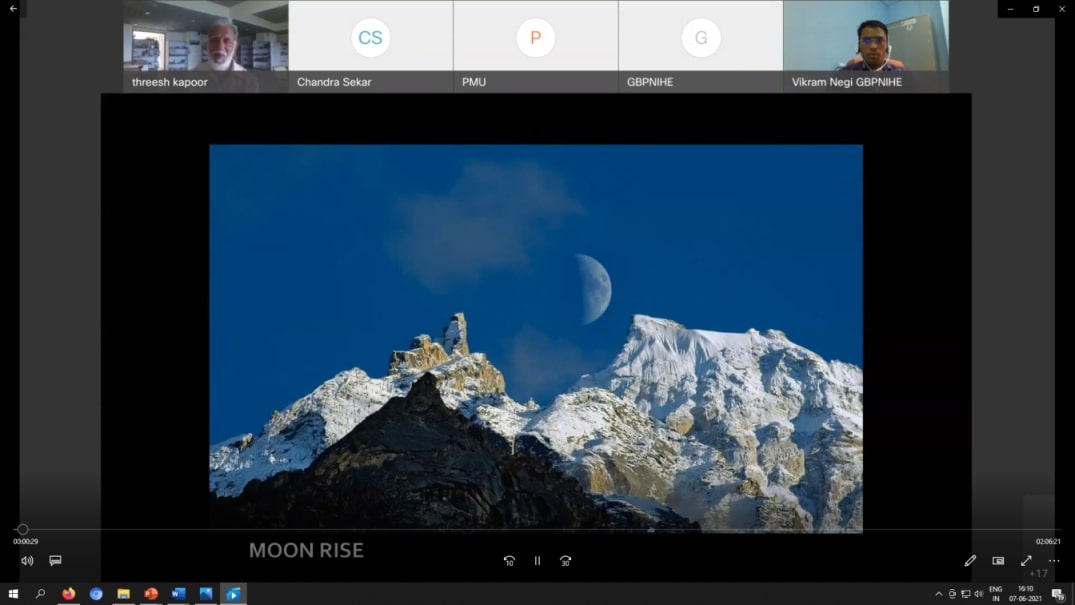The width and height of the screenshot is (1075, 605).
Task: Pause the video playback
Action: pyautogui.click(x=537, y=561)
